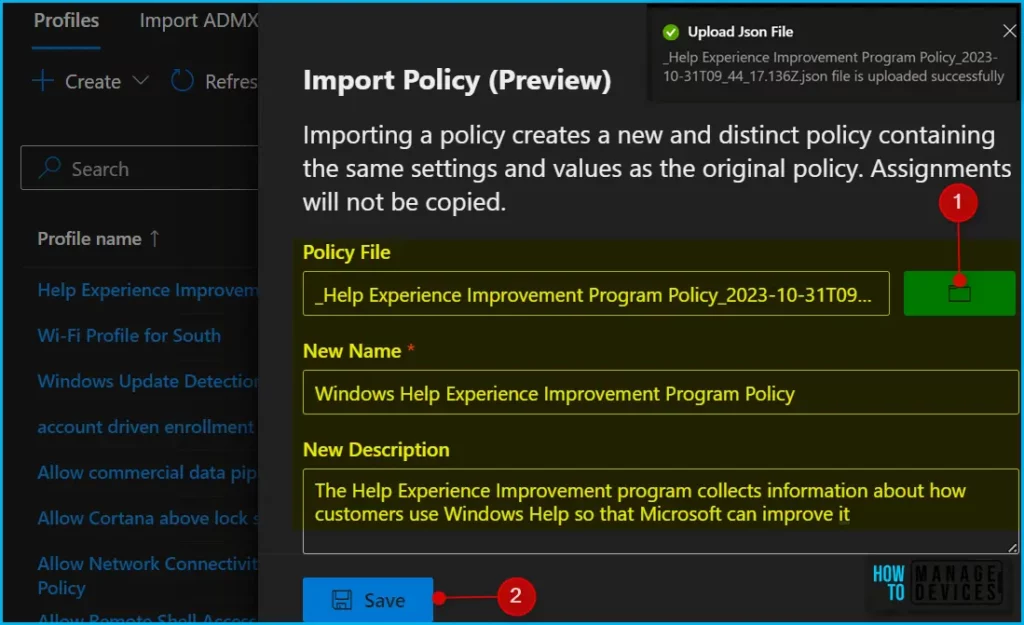This screenshot has height=625, width=1024.
Task: Click the description resize handle
Action: (1012, 548)
